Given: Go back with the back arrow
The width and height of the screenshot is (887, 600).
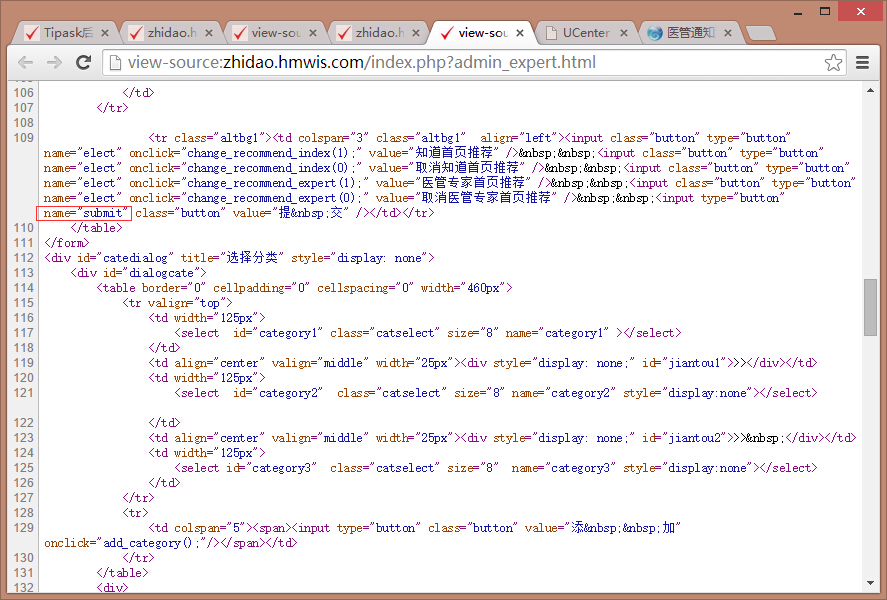Looking at the screenshot, I should tap(25, 63).
